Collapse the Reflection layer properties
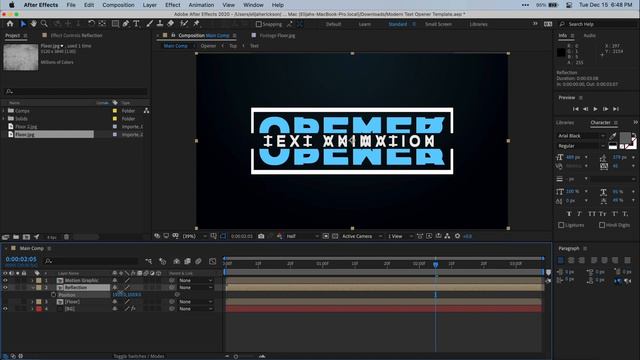 point(33,288)
